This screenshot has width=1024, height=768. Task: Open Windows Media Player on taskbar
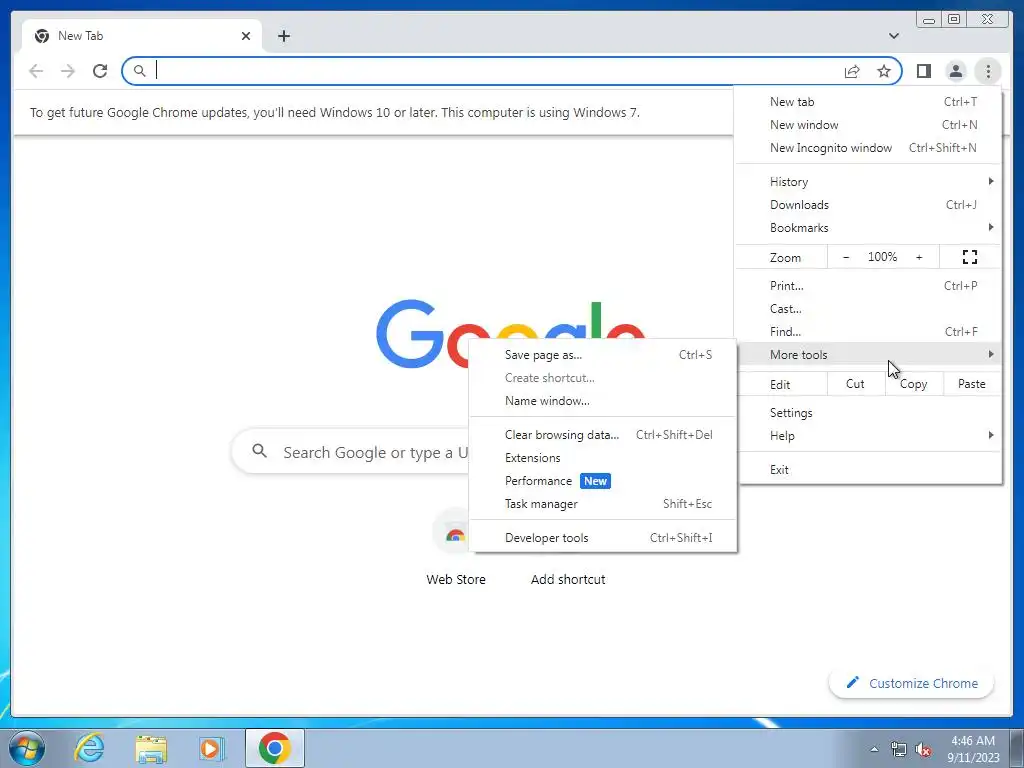[211, 748]
